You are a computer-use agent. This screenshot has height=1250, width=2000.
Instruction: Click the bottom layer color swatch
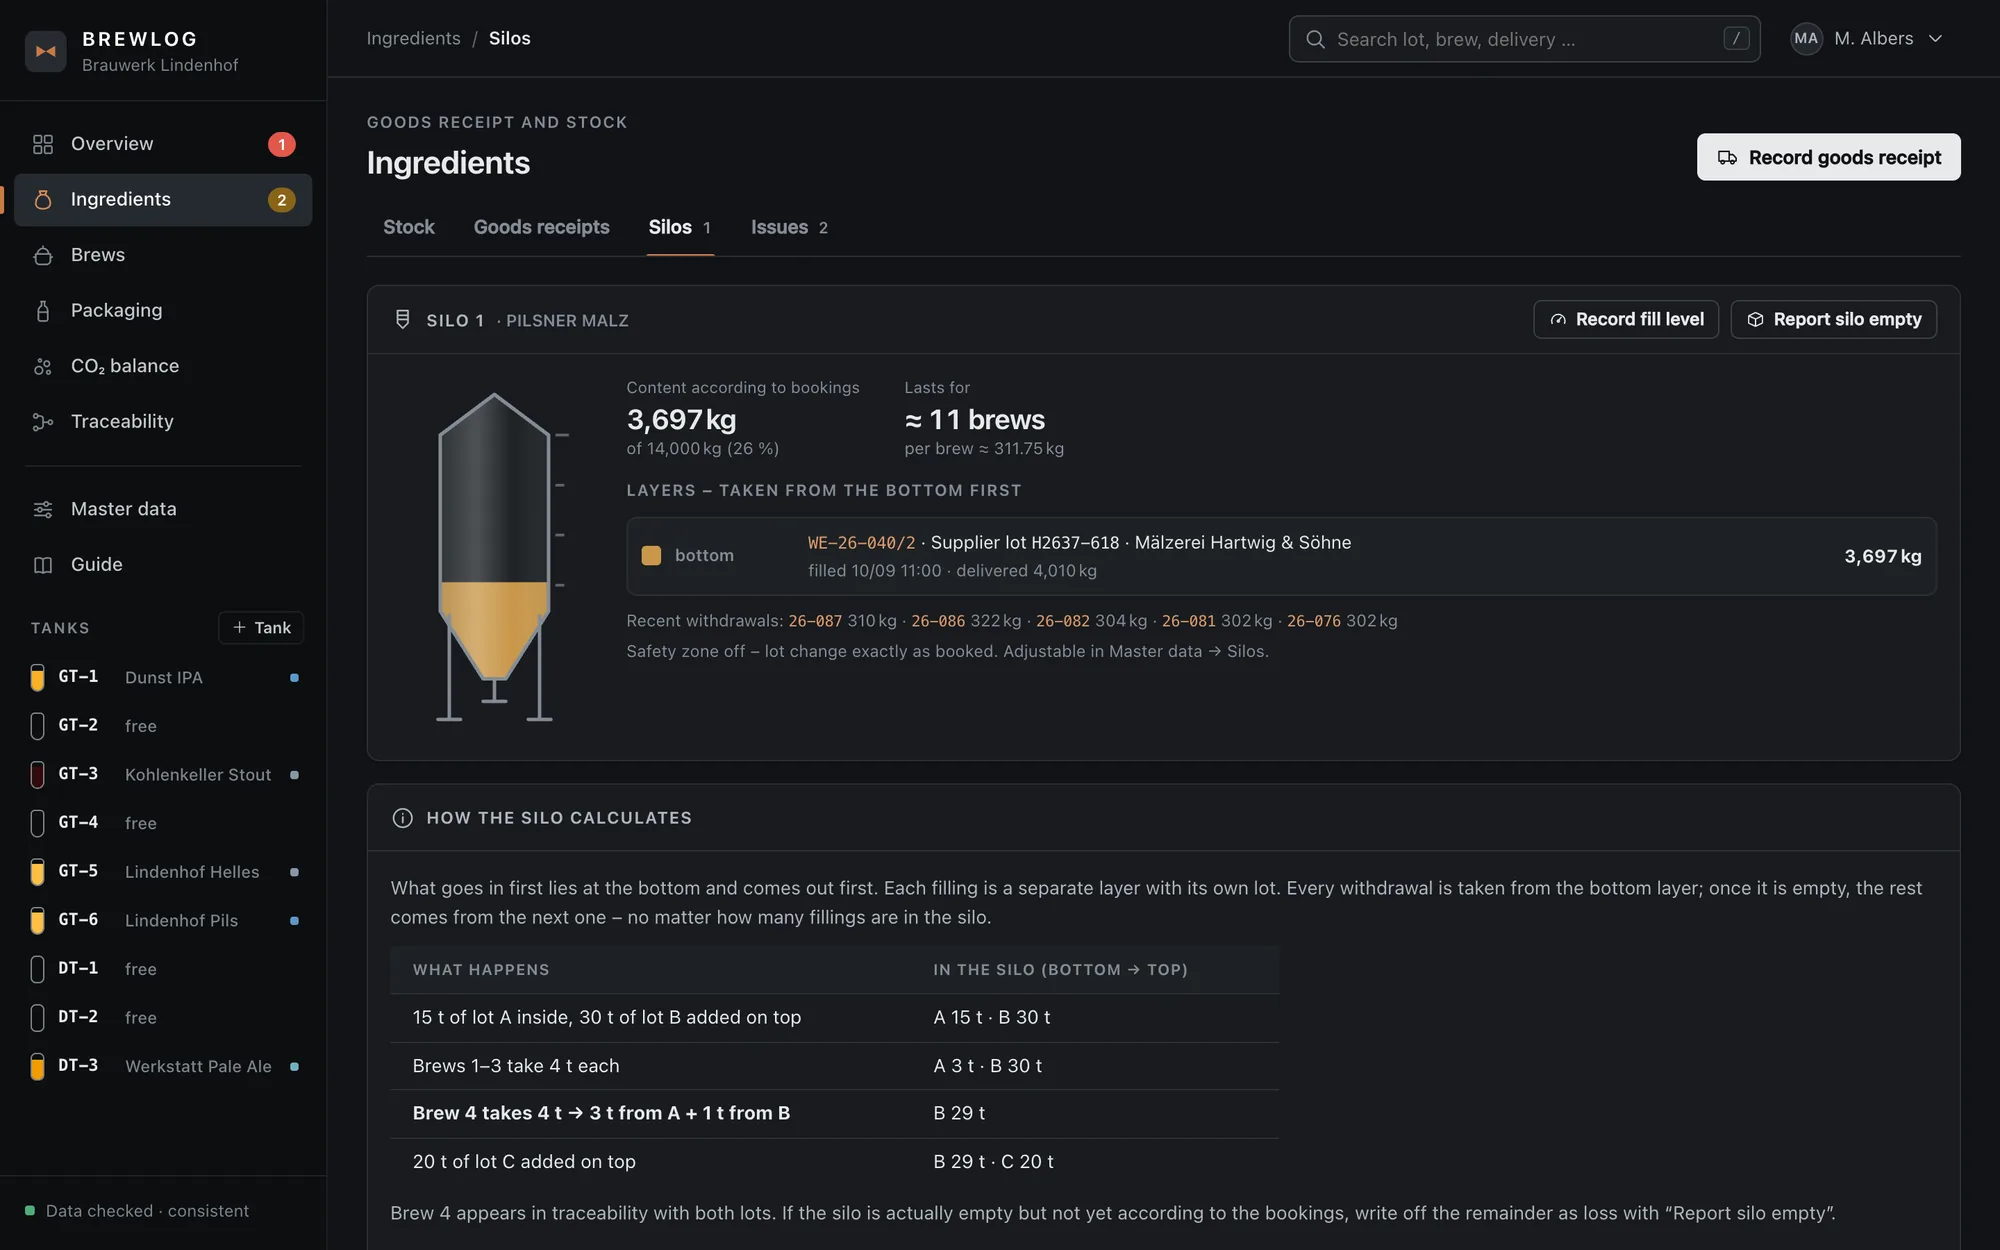651,556
